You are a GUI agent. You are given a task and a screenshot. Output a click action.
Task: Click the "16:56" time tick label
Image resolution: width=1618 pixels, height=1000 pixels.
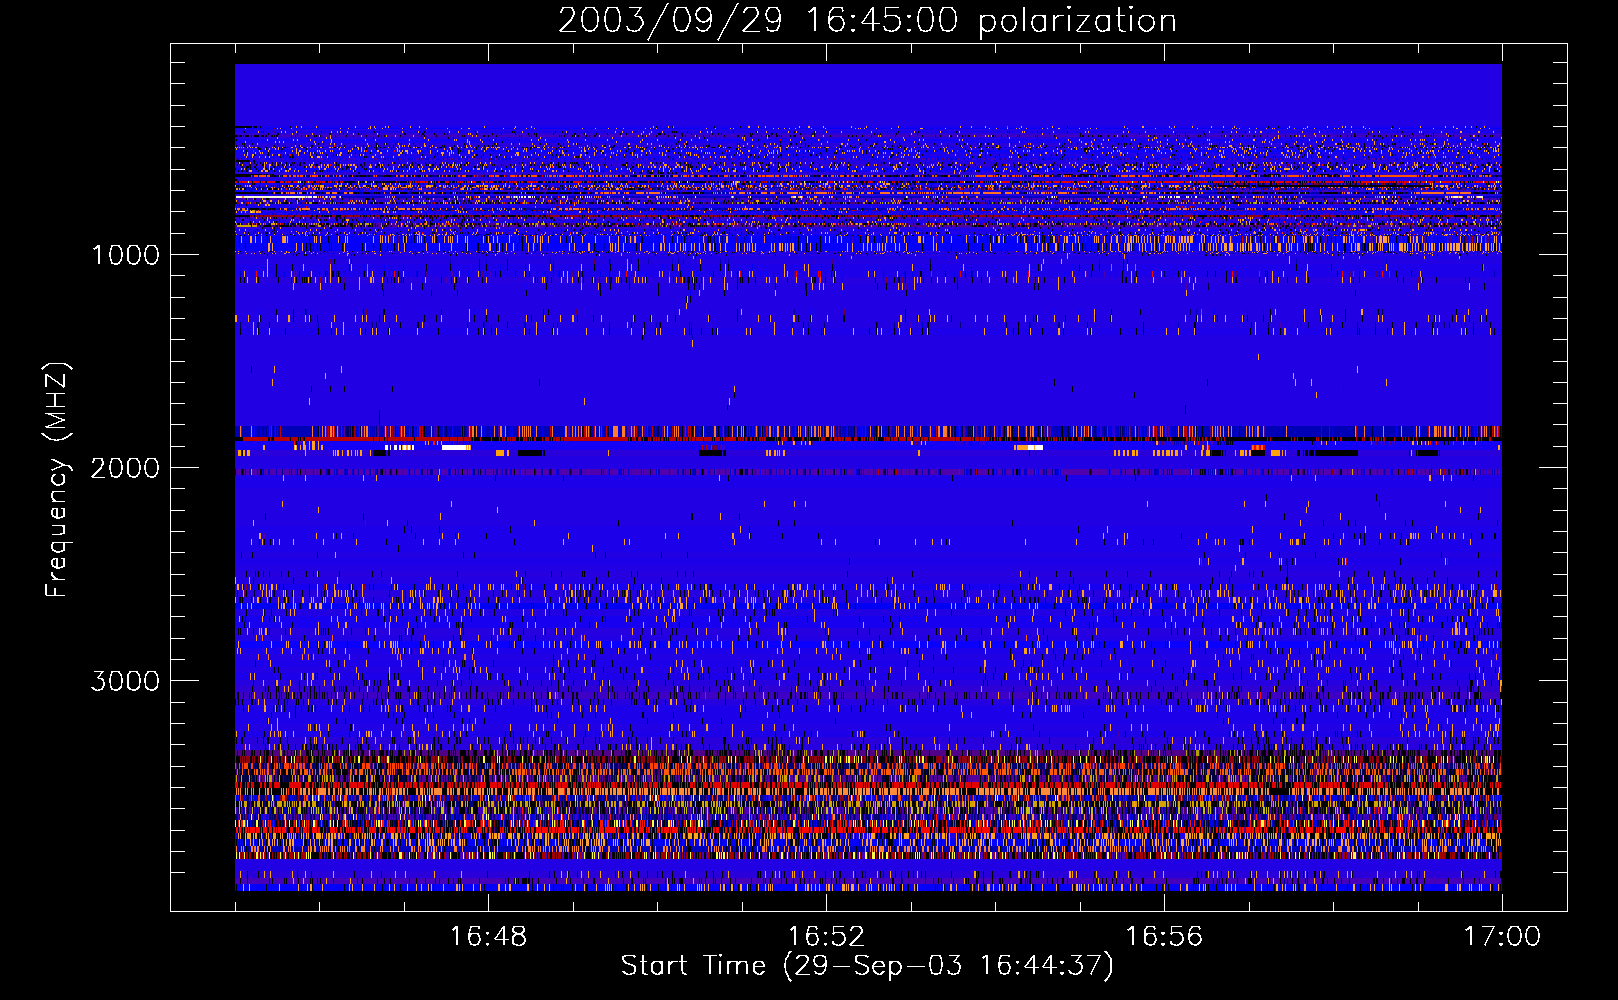pyautogui.click(x=1164, y=937)
